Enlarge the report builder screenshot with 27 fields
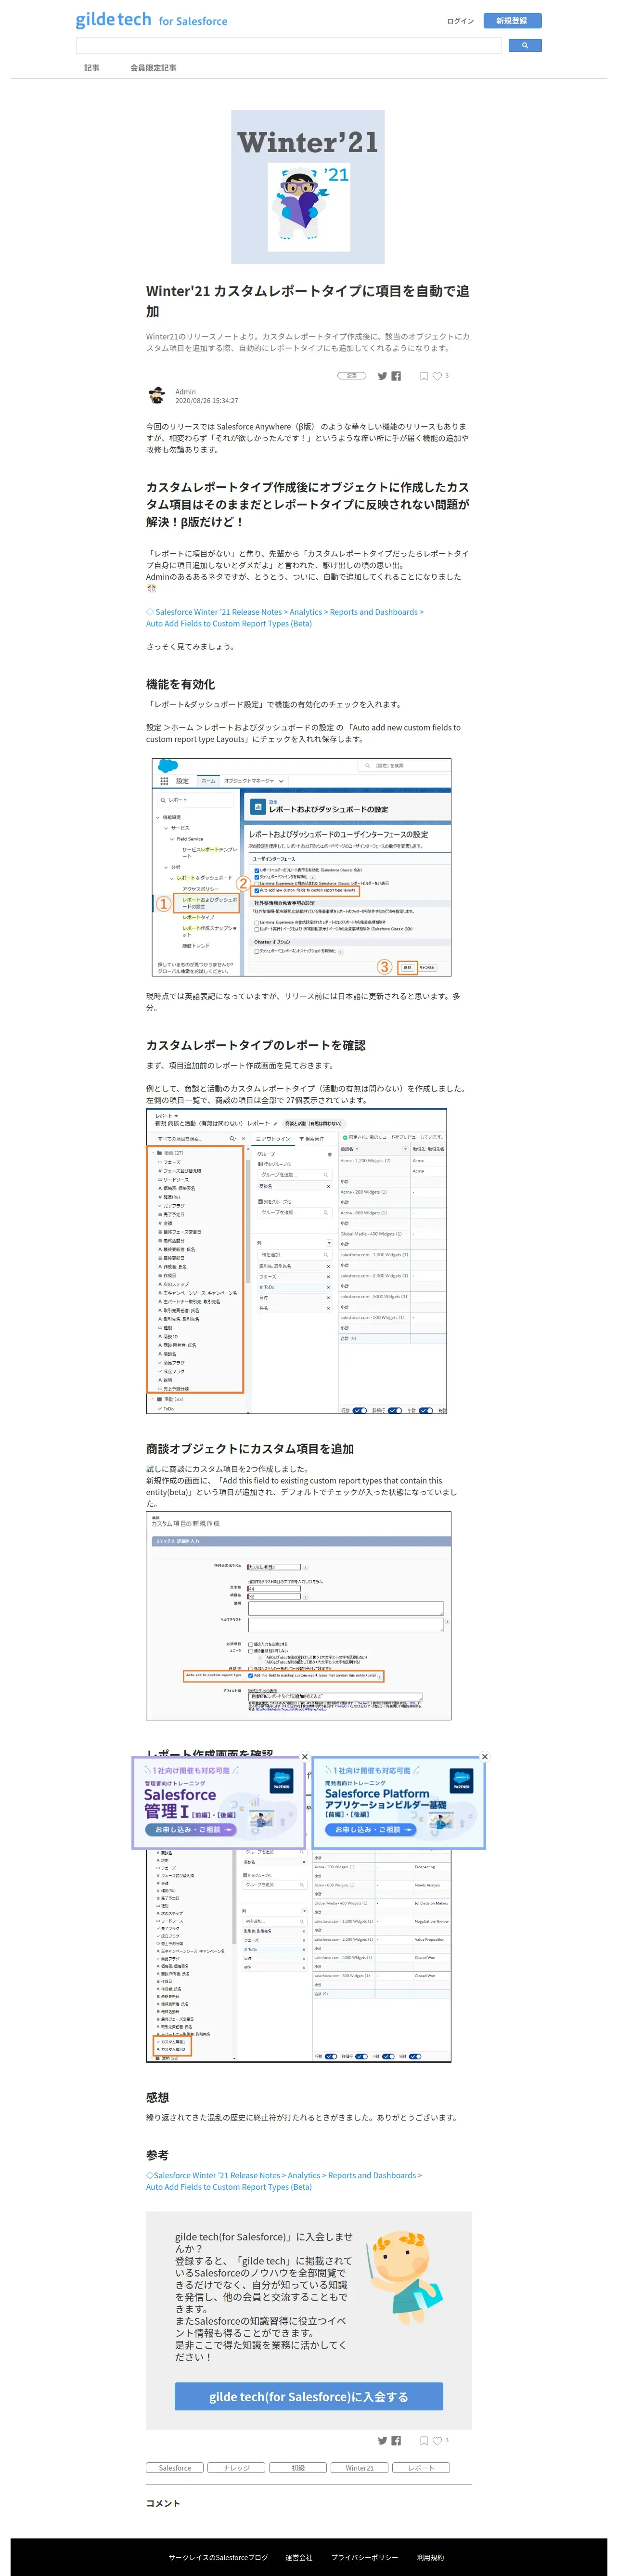Viewport: 618px width, 2576px height. pyautogui.click(x=297, y=1261)
